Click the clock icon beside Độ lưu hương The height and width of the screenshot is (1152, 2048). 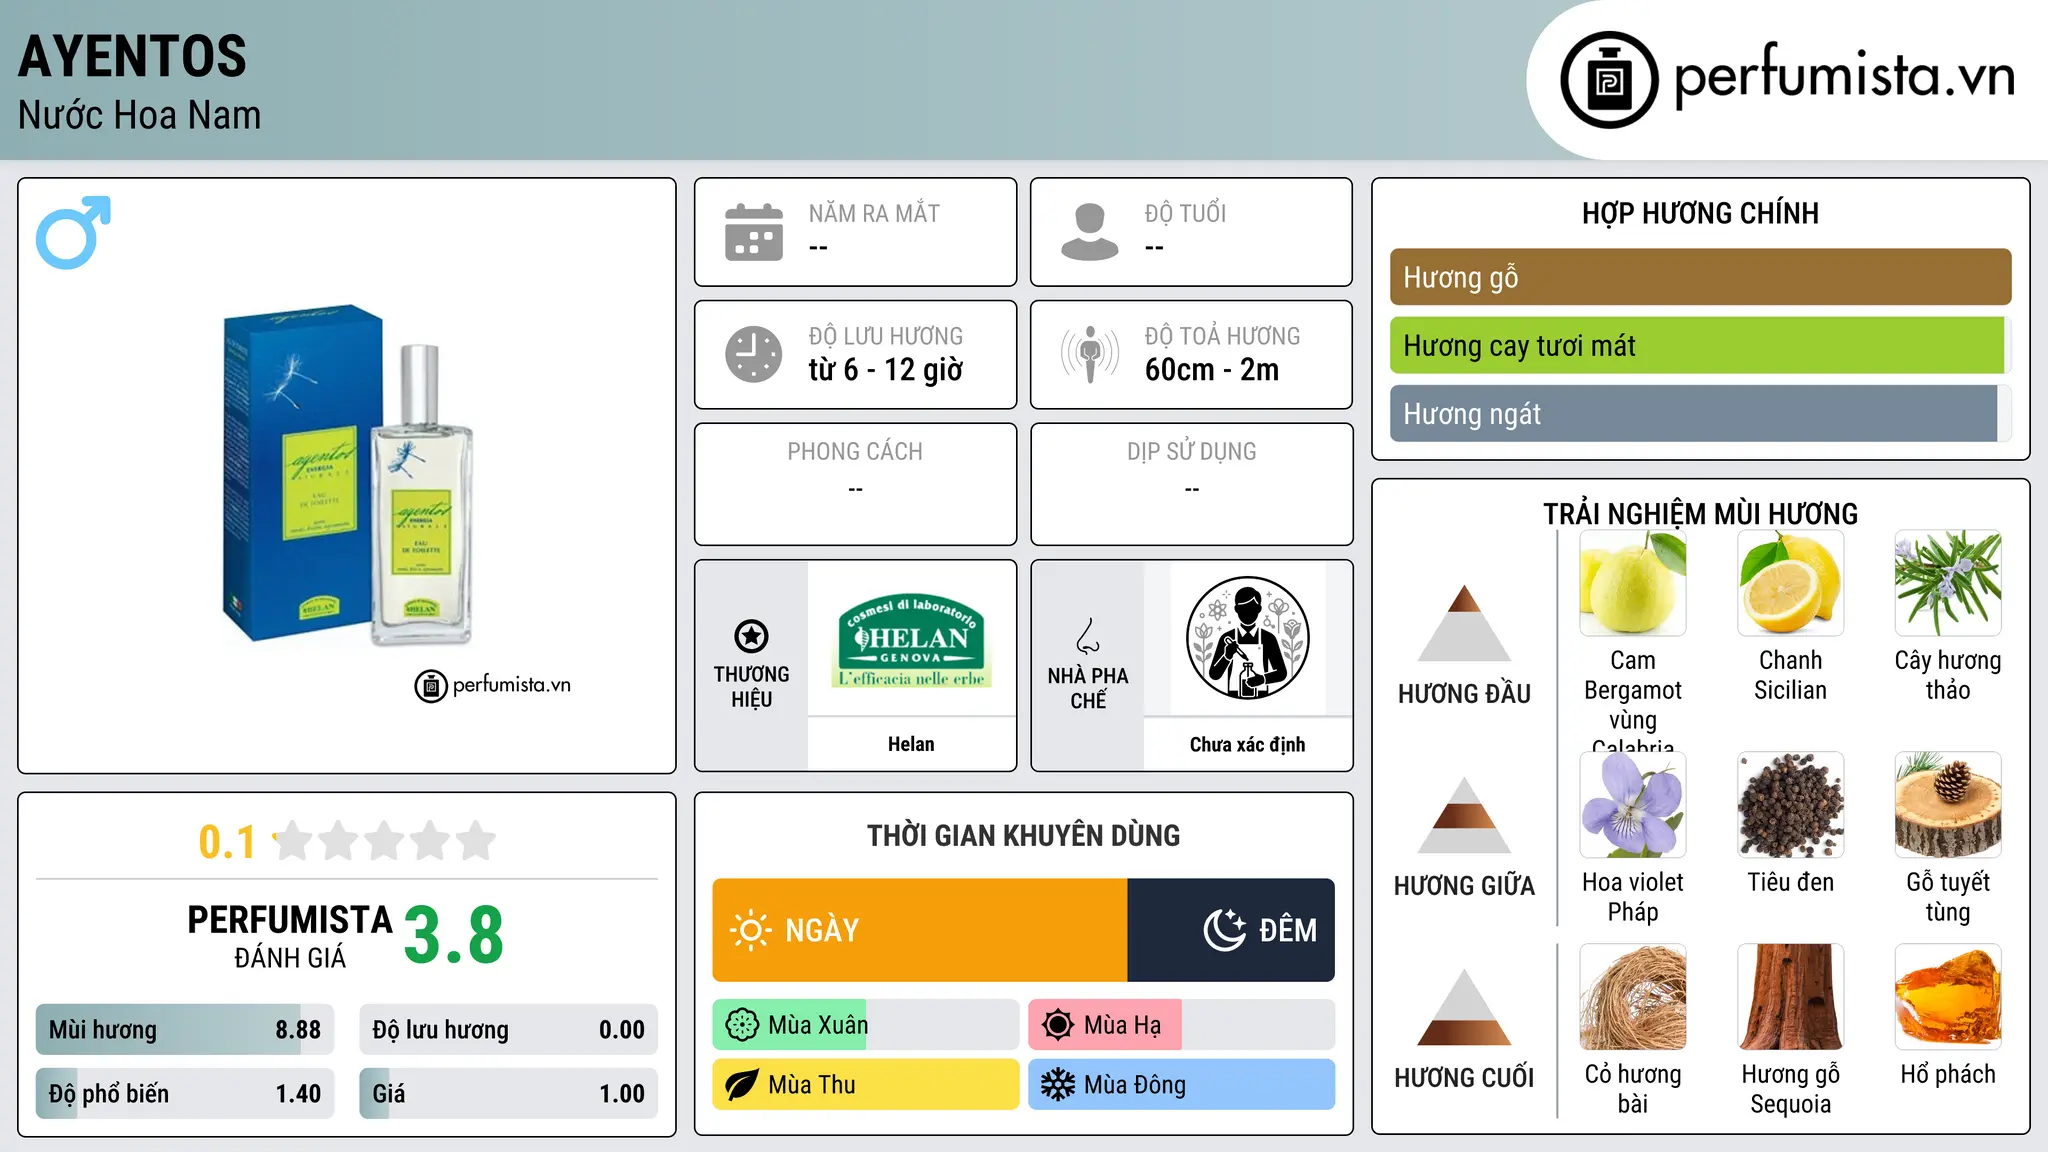point(754,354)
